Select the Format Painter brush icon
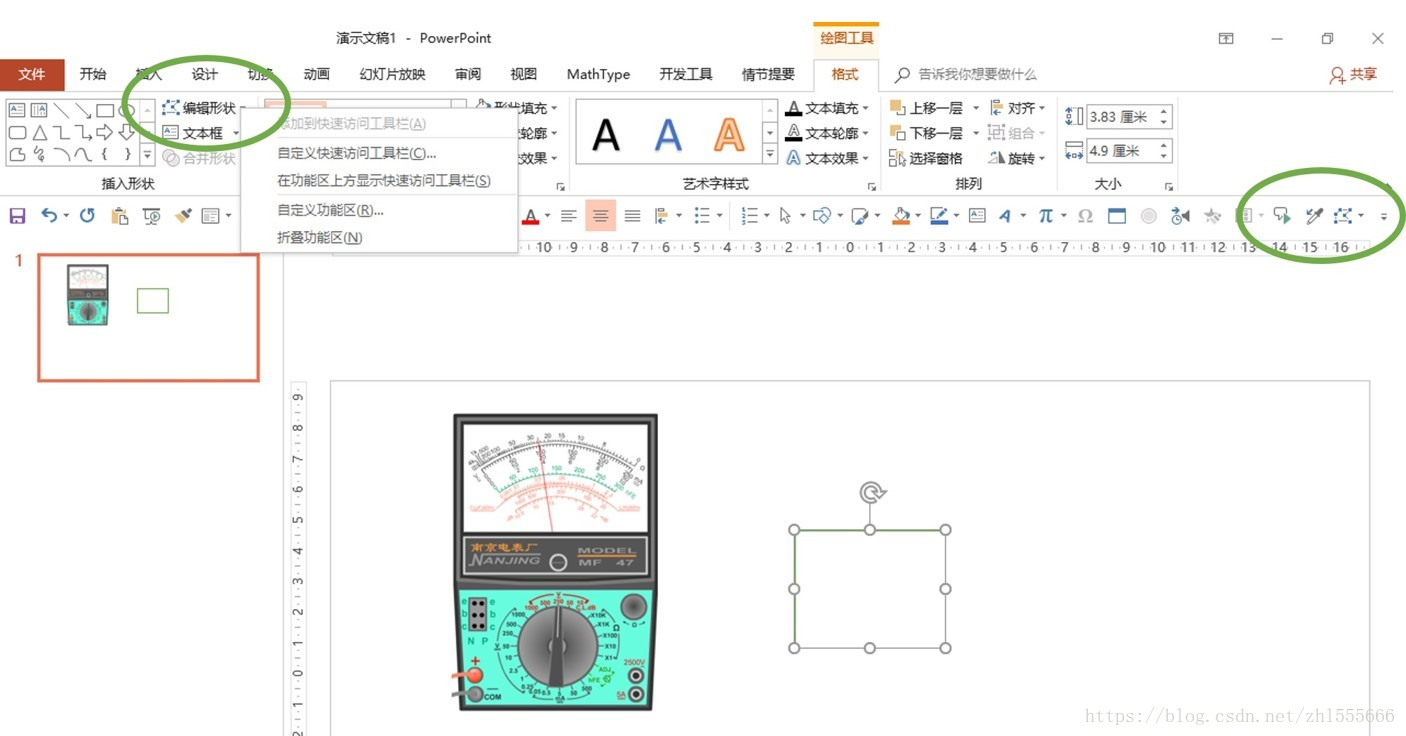Viewport: 1406px width, 736px height. (183, 215)
